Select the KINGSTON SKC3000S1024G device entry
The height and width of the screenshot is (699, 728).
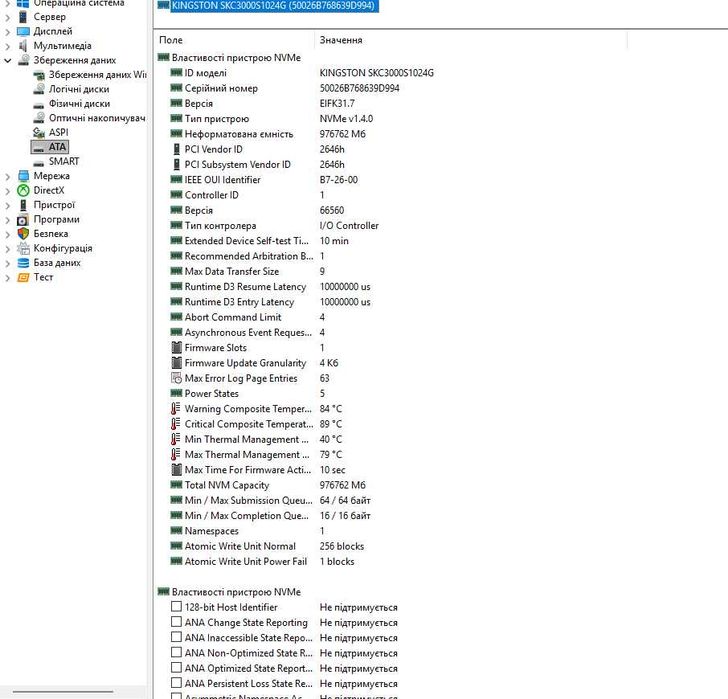pos(267,6)
